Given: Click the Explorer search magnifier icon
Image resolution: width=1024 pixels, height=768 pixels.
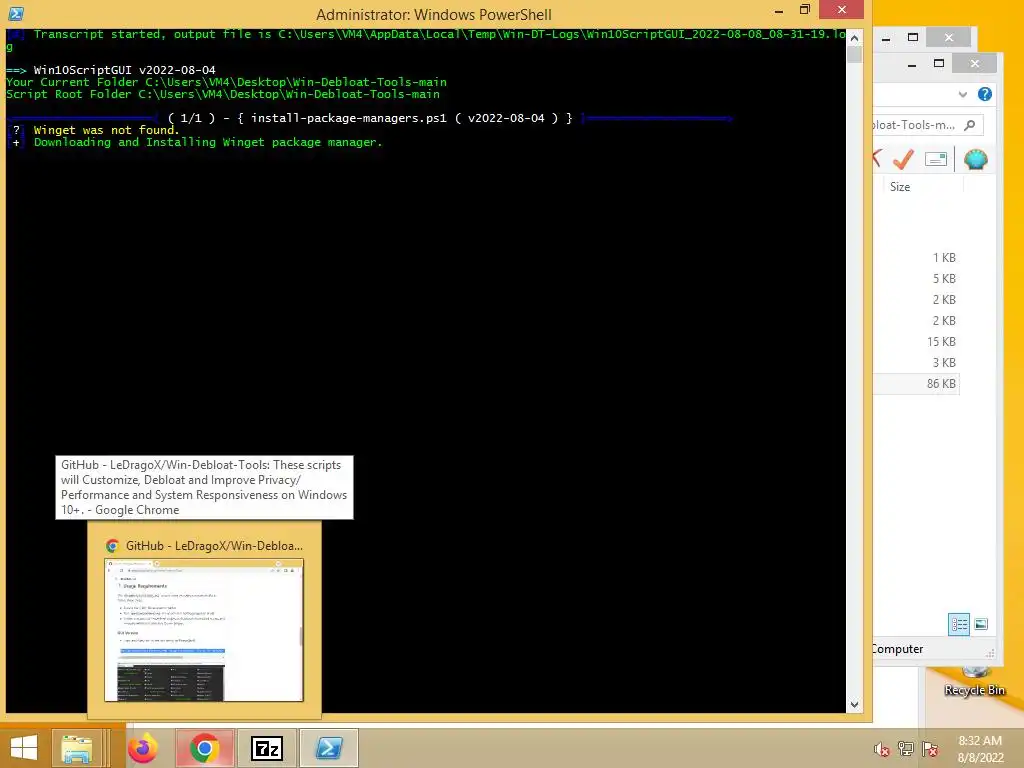Looking at the screenshot, I should [970, 125].
